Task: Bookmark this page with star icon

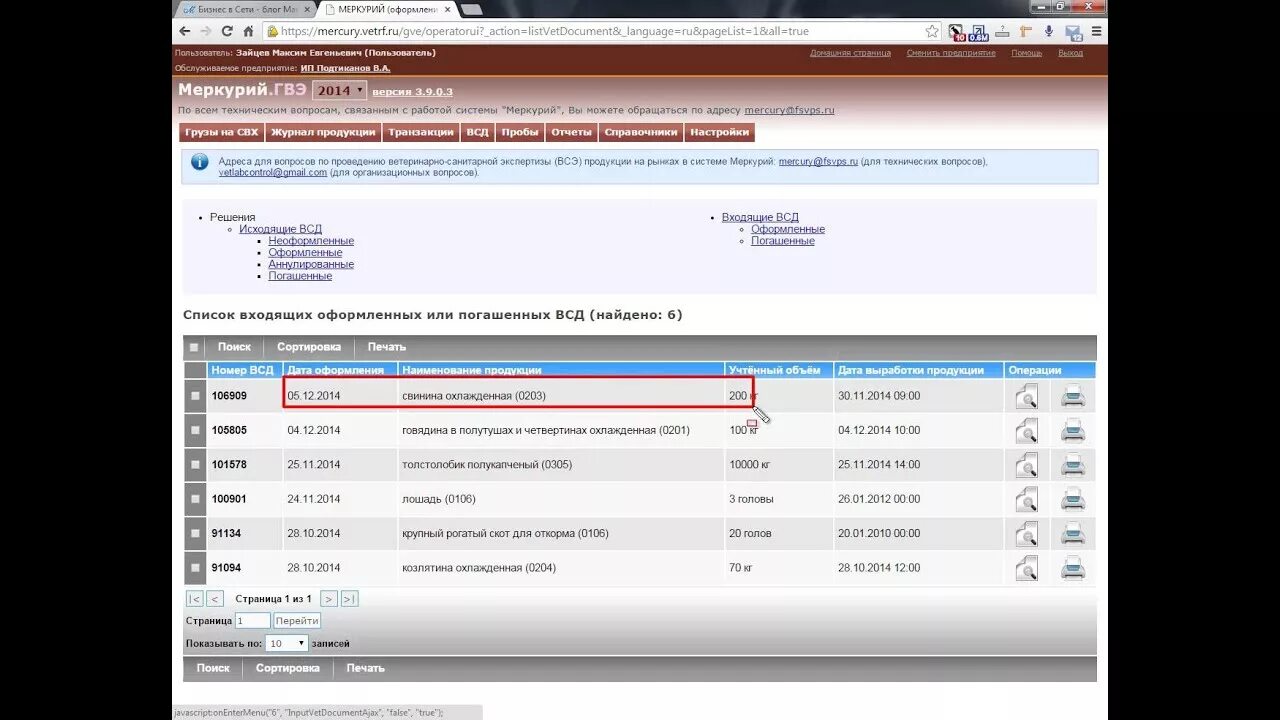Action: [932, 31]
